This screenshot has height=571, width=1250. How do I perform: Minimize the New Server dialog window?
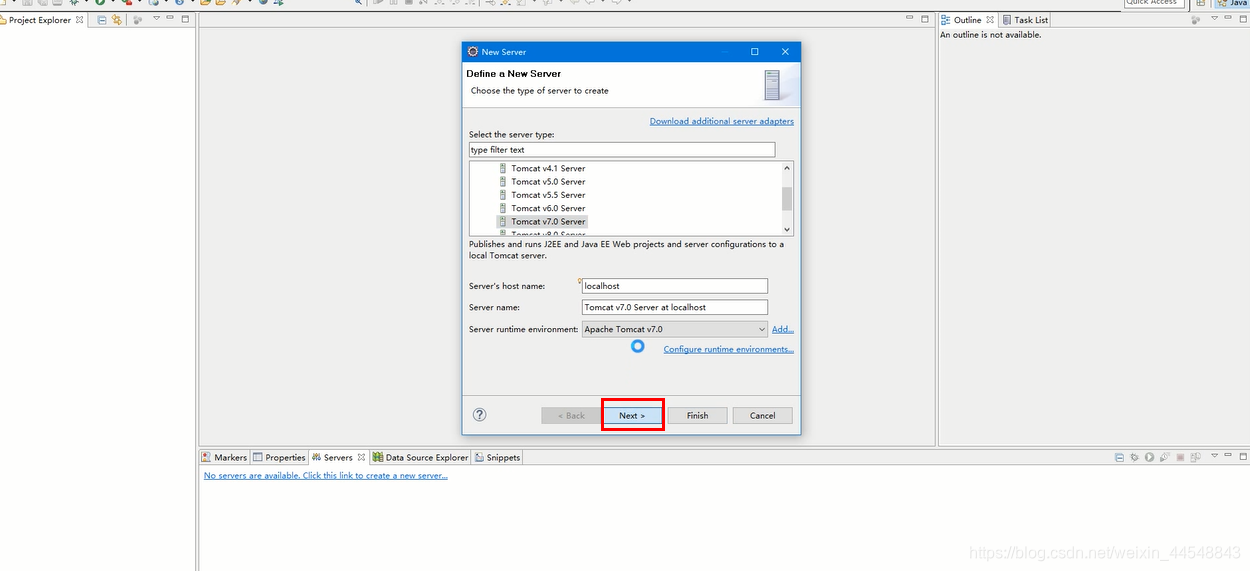(724, 52)
